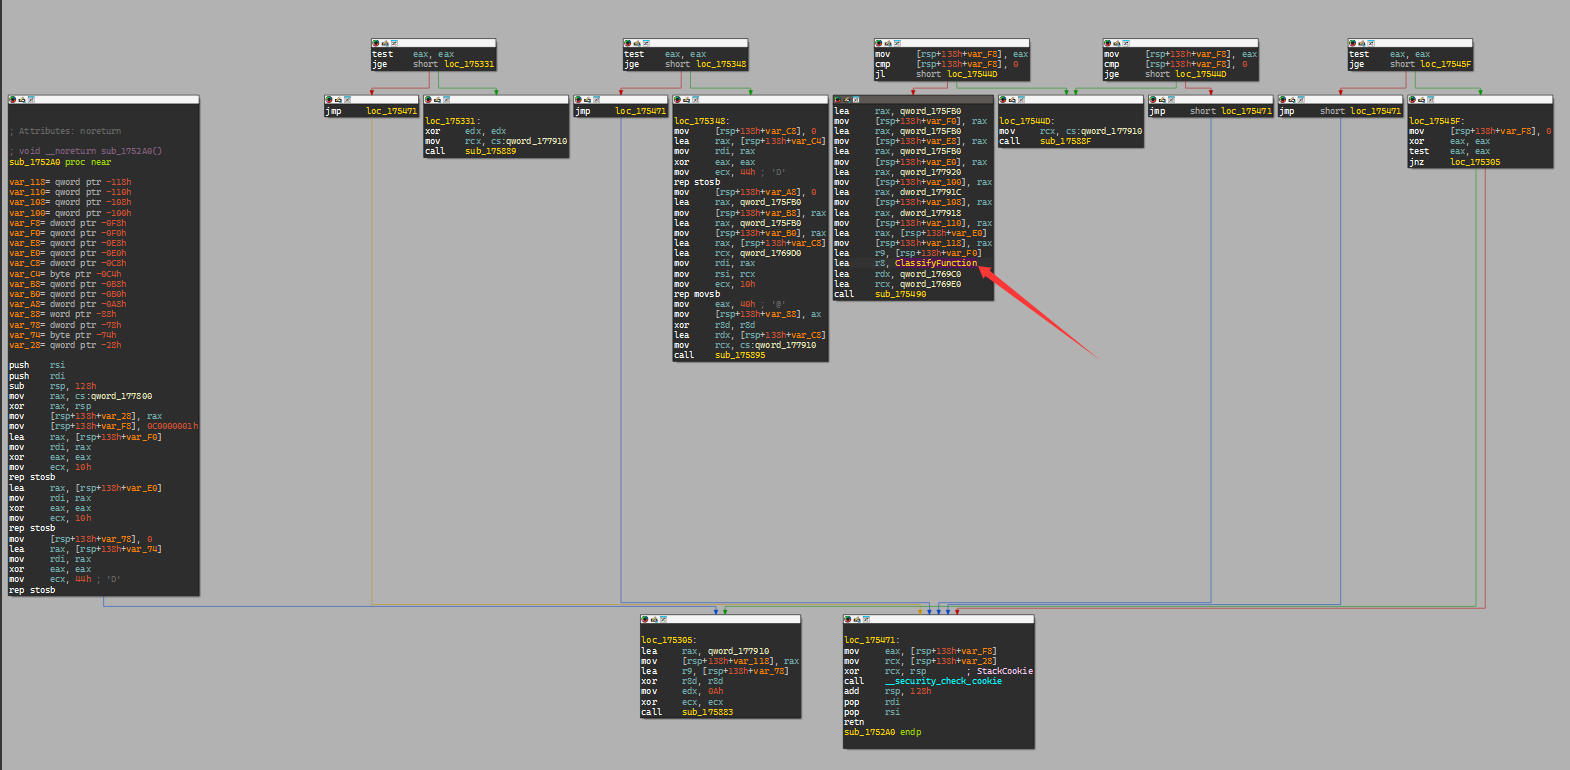Image resolution: width=1570 pixels, height=770 pixels.
Task: Click the node color icon on the loc_17545F block
Action: pyautogui.click(x=1413, y=100)
